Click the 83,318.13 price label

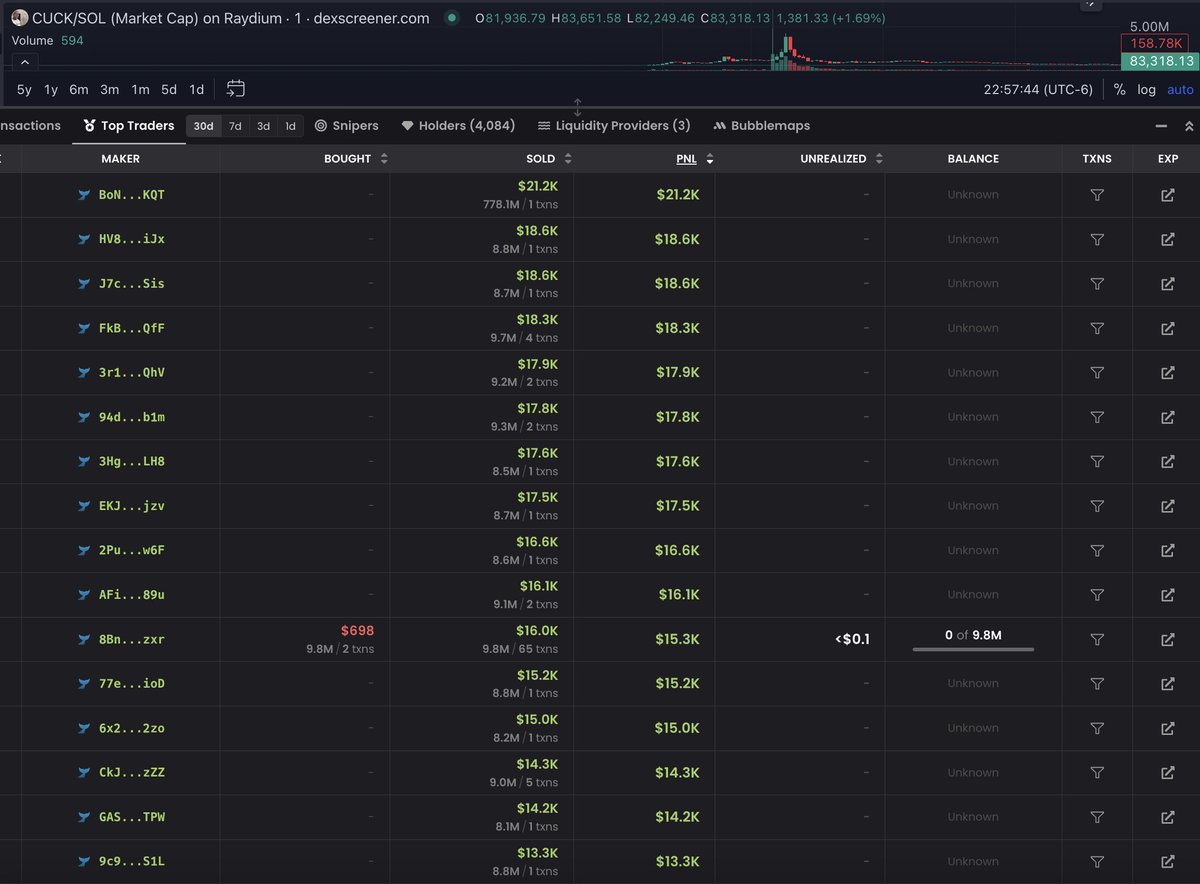1160,61
